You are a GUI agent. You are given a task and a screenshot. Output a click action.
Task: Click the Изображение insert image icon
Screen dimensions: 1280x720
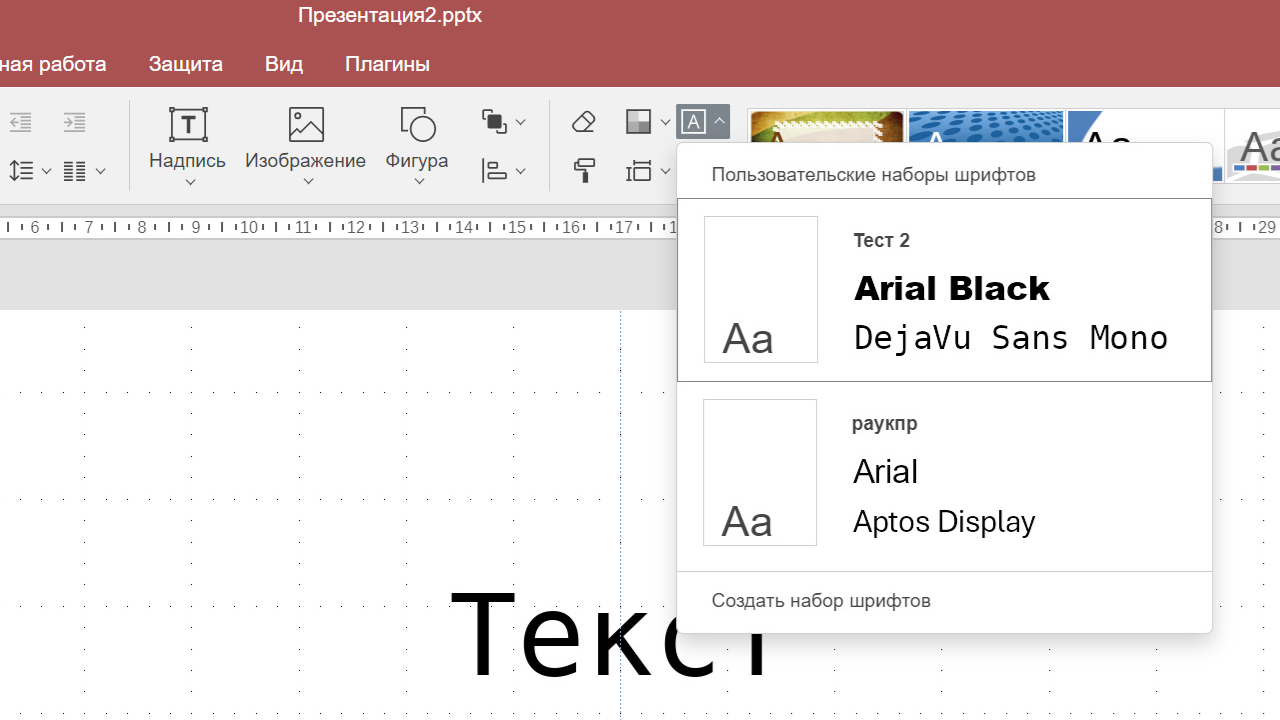point(306,125)
